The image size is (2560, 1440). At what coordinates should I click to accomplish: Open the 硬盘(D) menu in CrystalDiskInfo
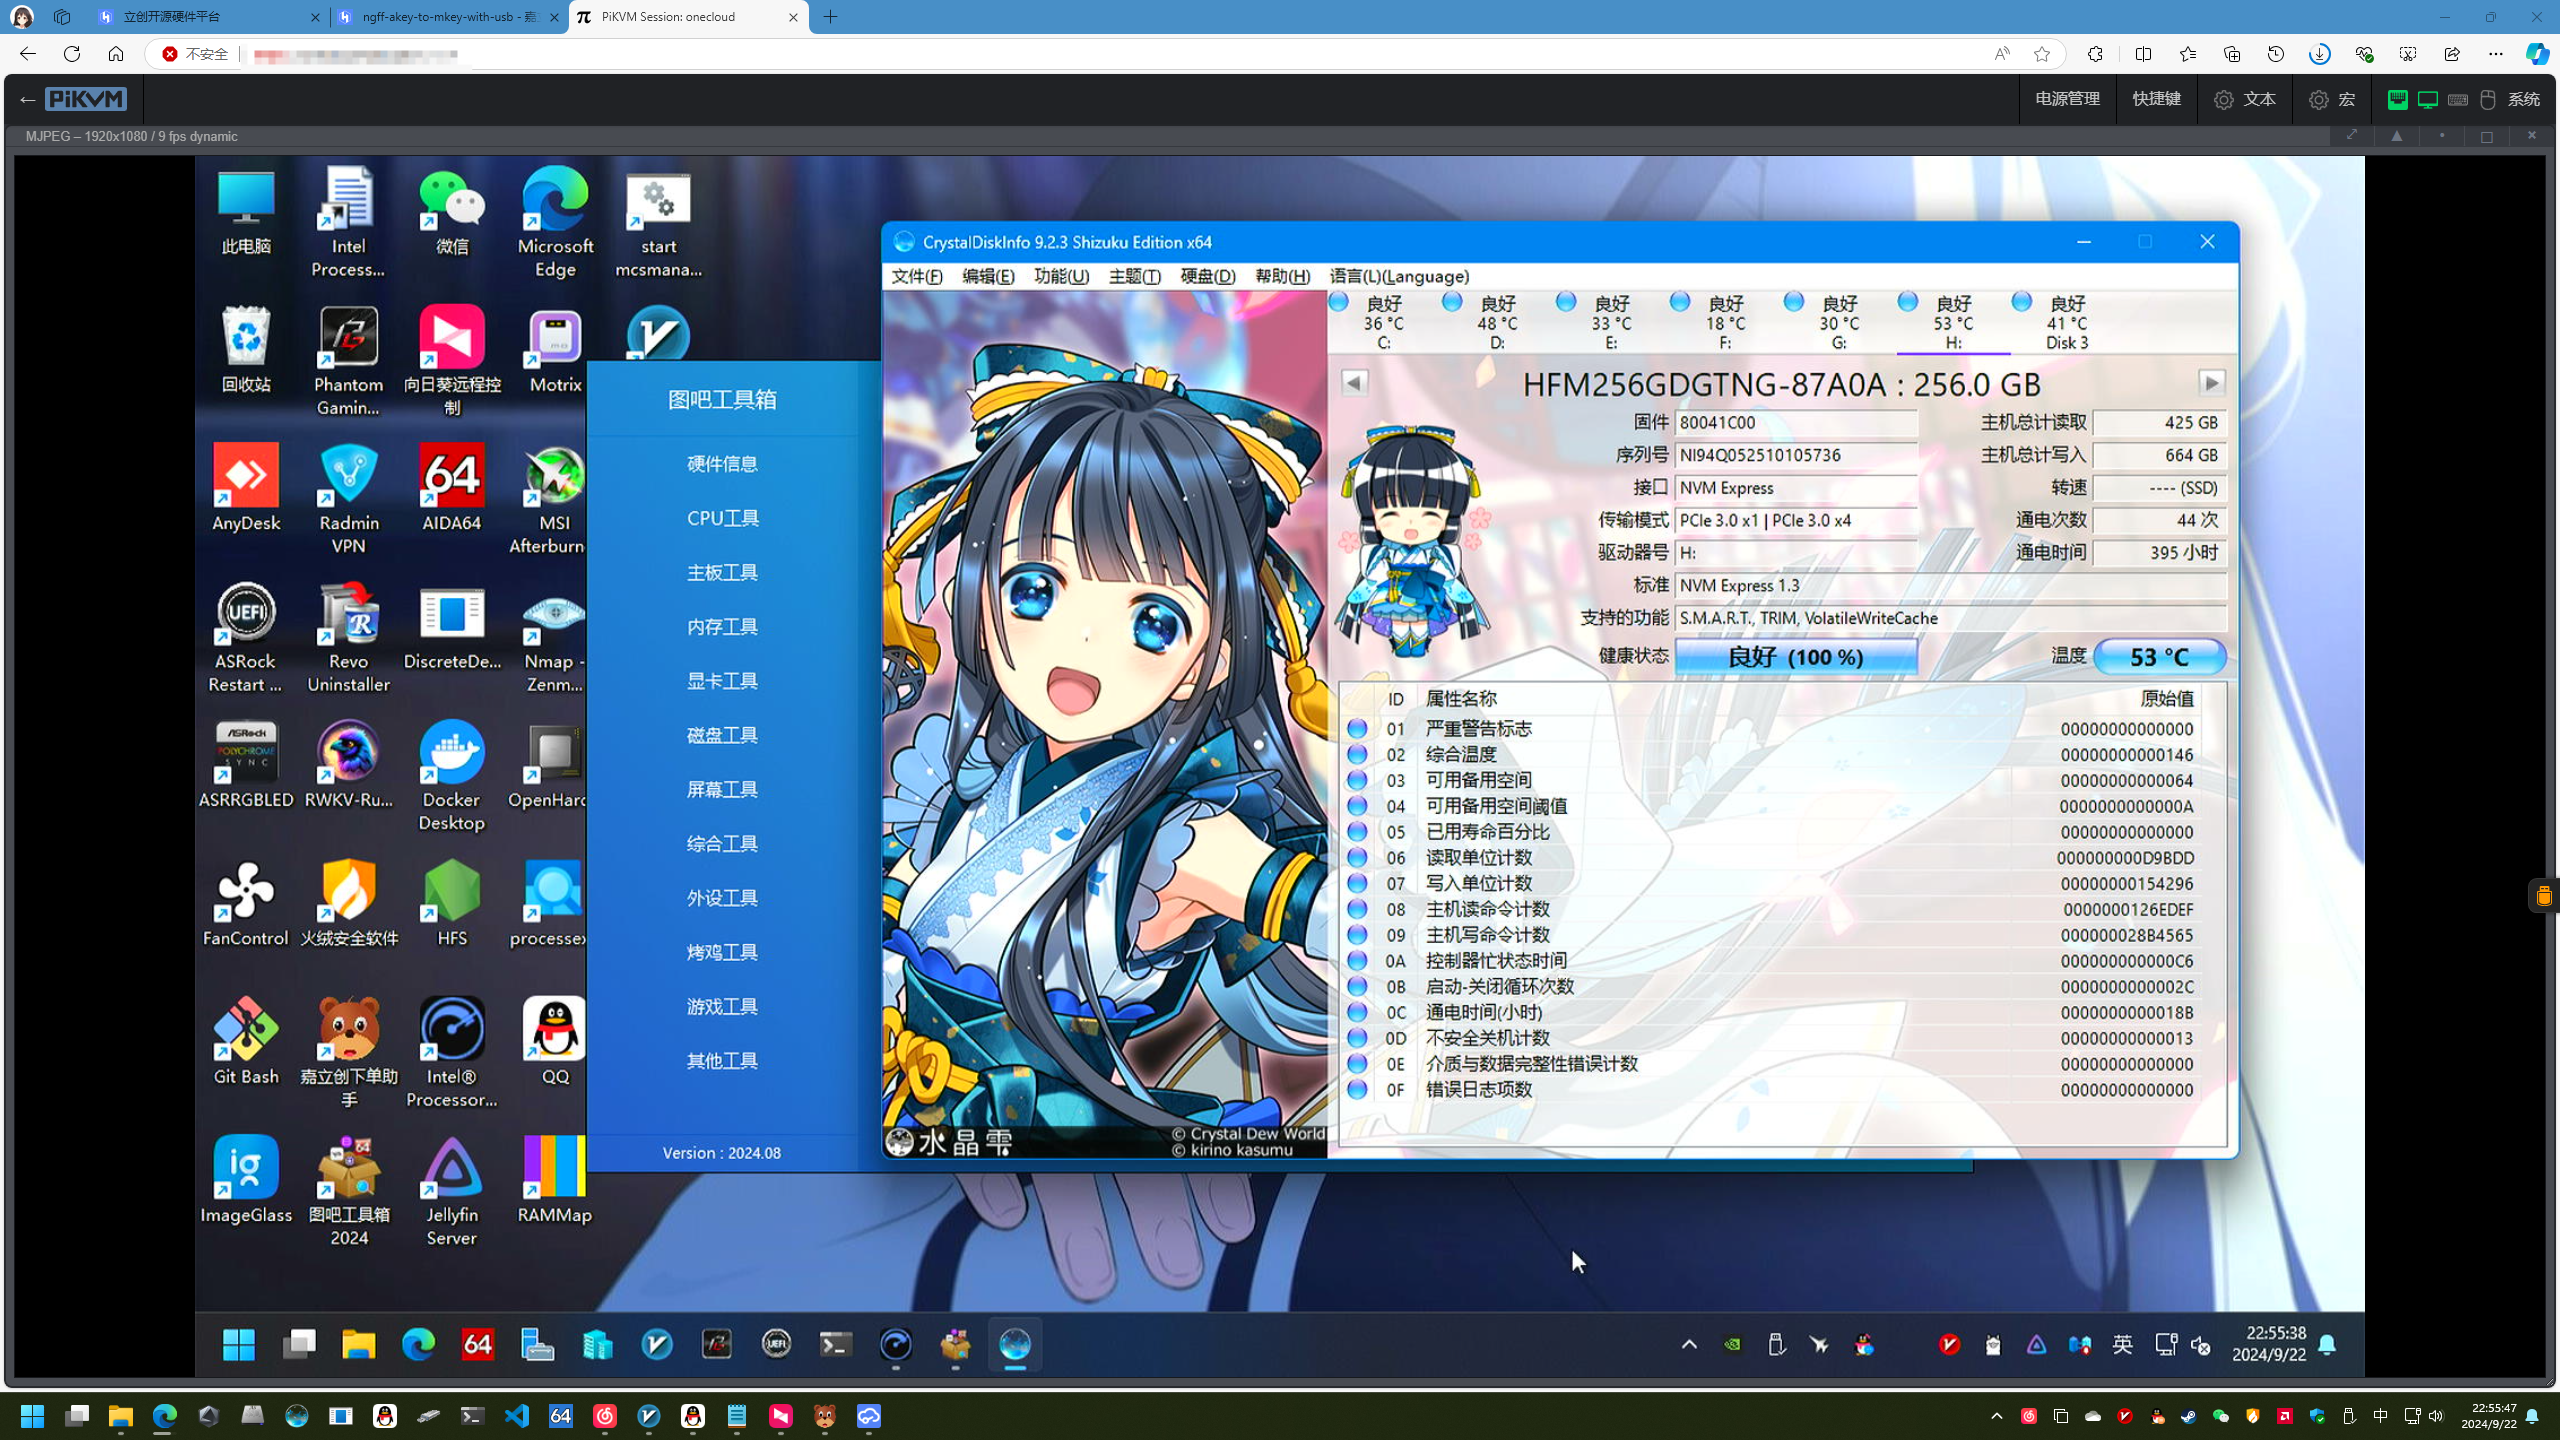pyautogui.click(x=1207, y=276)
